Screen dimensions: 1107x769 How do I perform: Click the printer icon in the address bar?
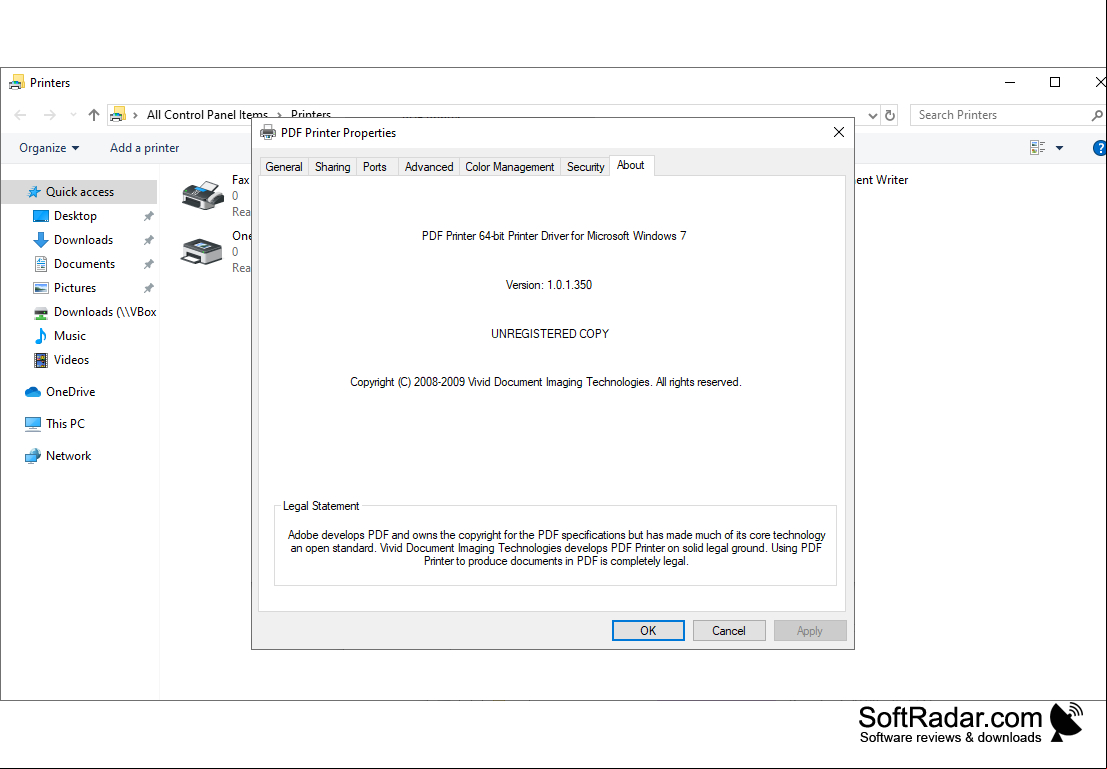[x=117, y=114]
